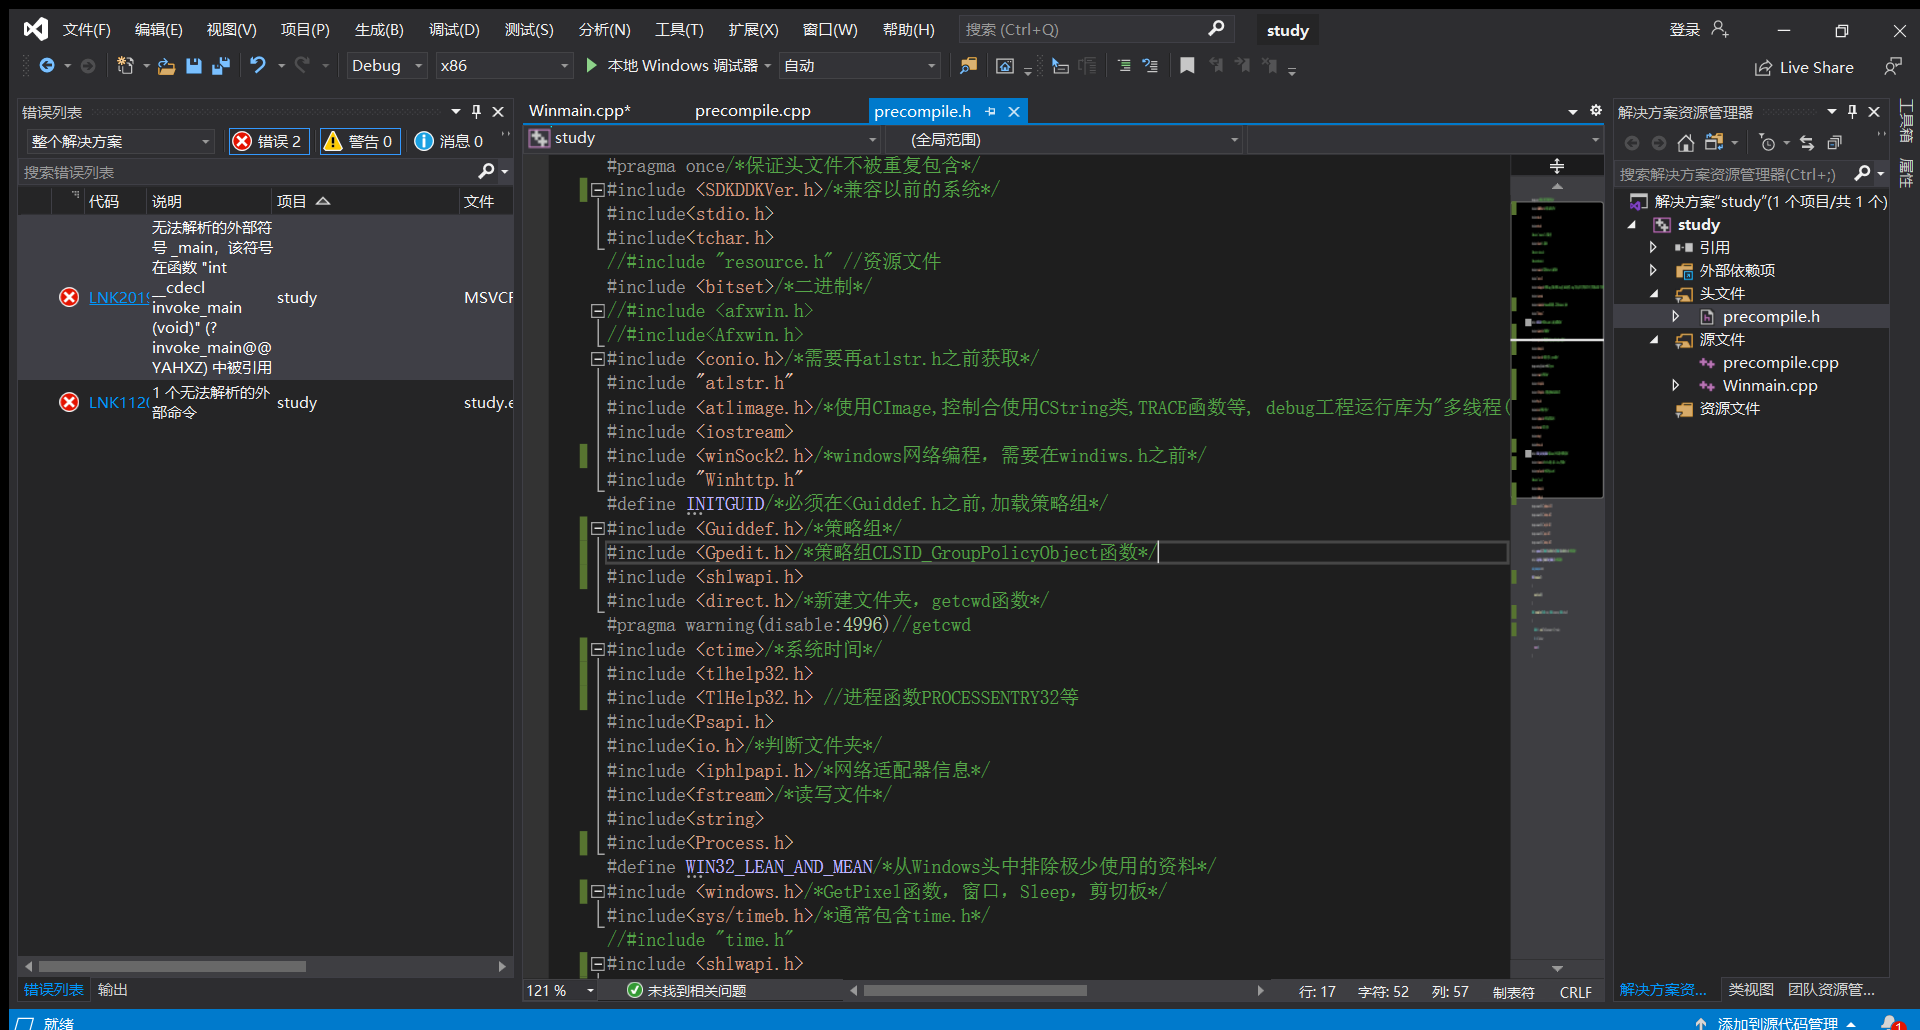Click the Collapse All icon in Solution Explorer

point(1834,143)
